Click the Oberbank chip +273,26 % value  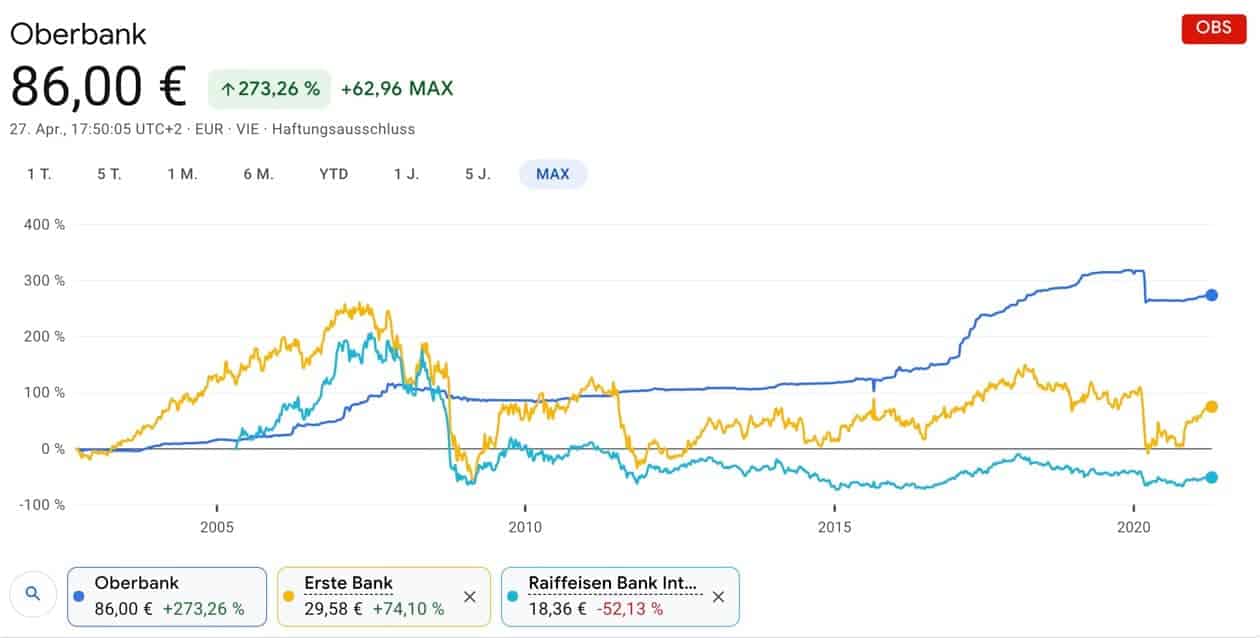pos(203,608)
